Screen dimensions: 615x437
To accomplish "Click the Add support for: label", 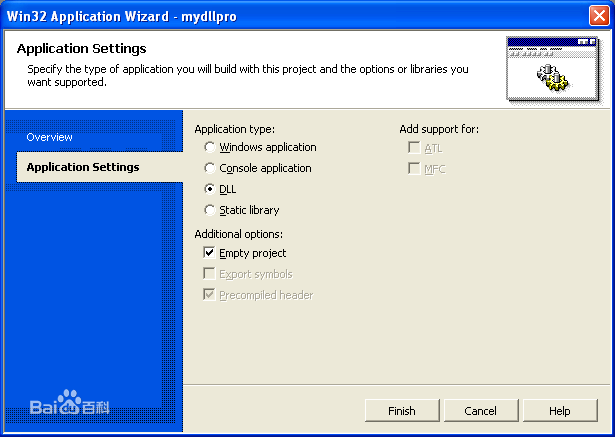I will point(439,129).
